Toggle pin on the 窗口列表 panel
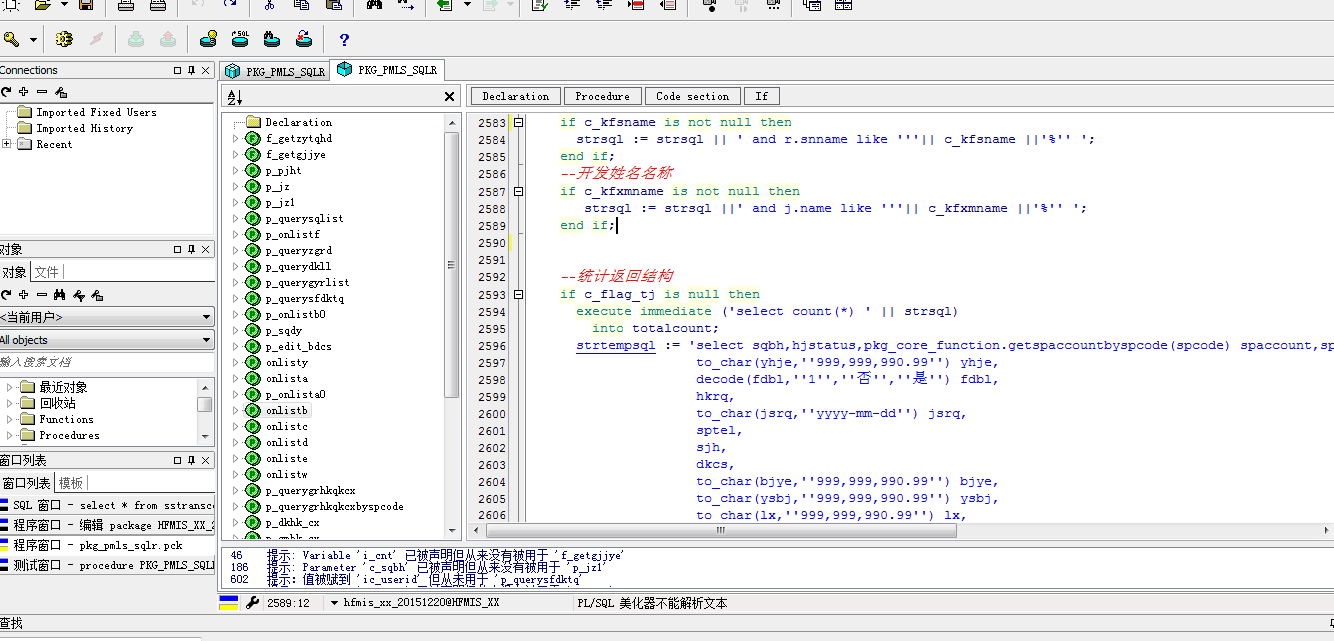Viewport: 1334px width, 641px height. tap(191, 460)
